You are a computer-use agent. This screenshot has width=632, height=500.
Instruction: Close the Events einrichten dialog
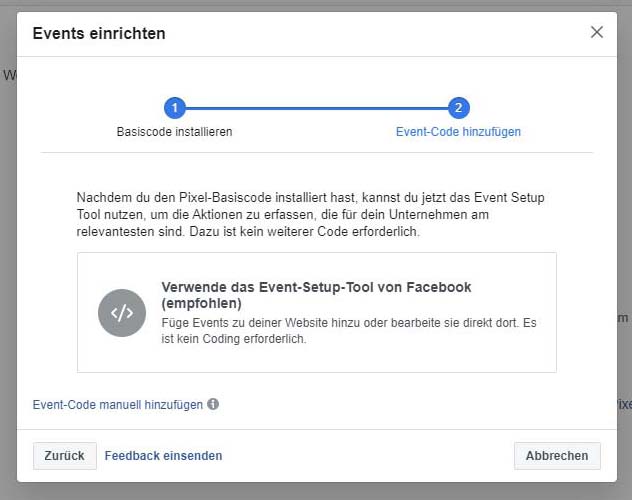click(597, 32)
